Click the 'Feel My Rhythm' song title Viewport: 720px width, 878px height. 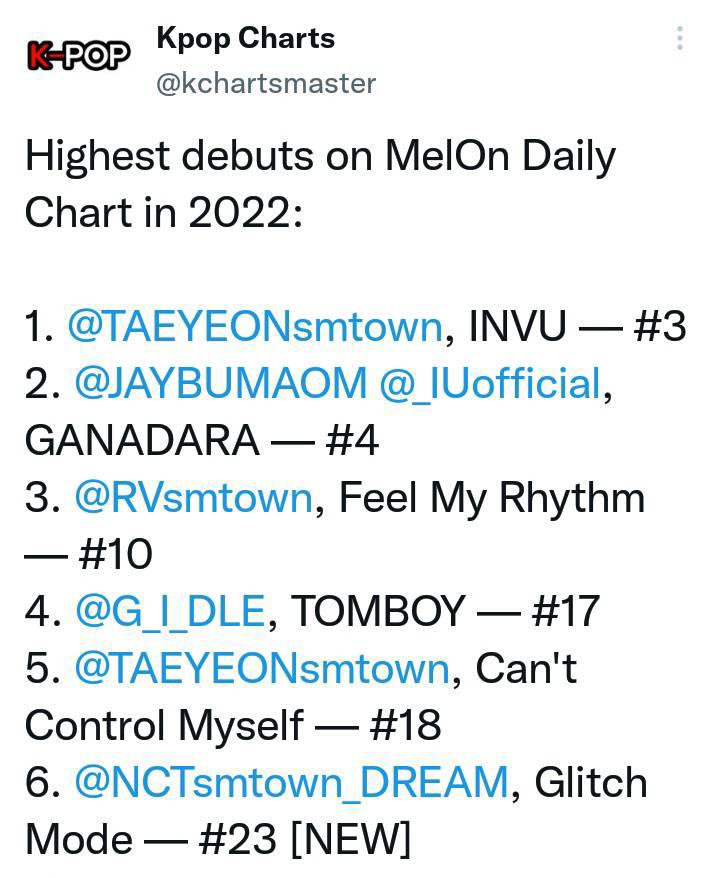click(x=492, y=497)
